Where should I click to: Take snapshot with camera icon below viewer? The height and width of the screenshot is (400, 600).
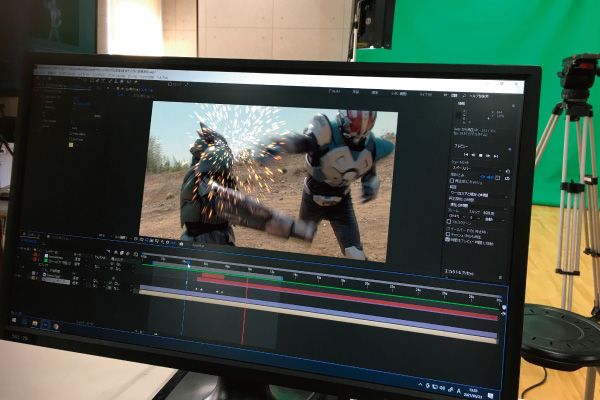(181, 244)
